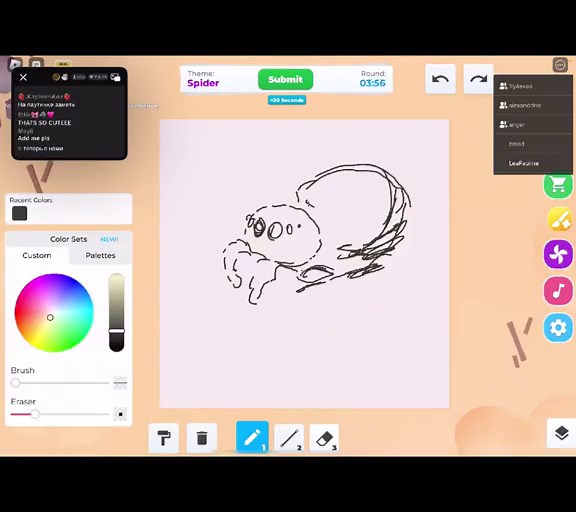The width and height of the screenshot is (576, 512).
Task: Select player alexandrina in the list
Action: click(533, 105)
